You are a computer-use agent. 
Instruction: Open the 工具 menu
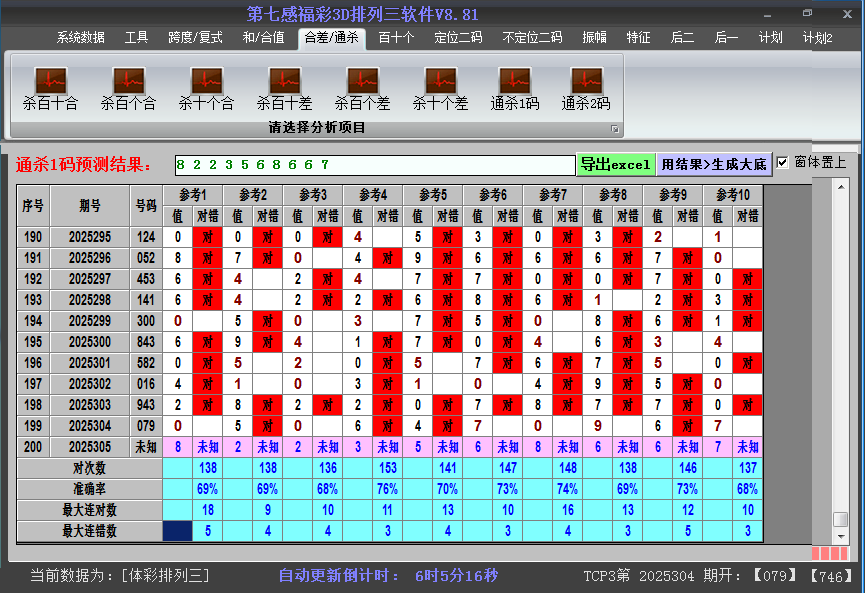(x=136, y=38)
